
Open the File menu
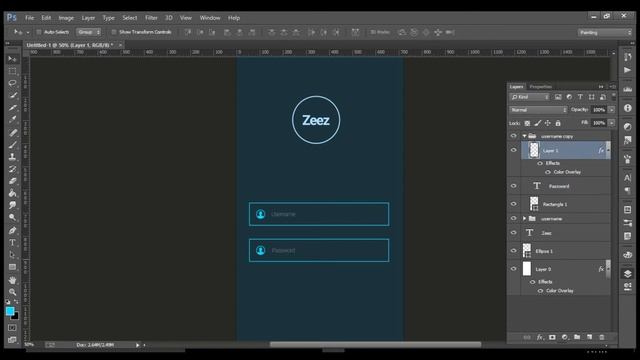click(x=29, y=18)
